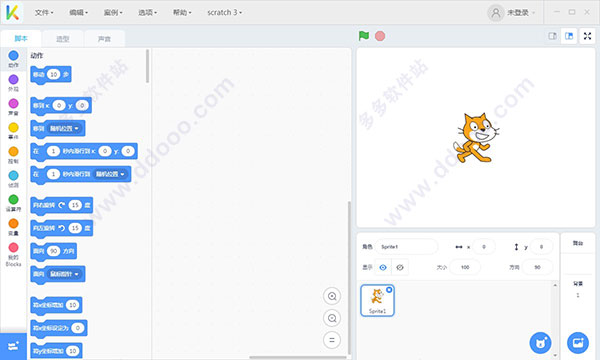The width and height of the screenshot is (600, 360).
Task: Stop the project with red stop button
Action: pyautogui.click(x=380, y=36)
